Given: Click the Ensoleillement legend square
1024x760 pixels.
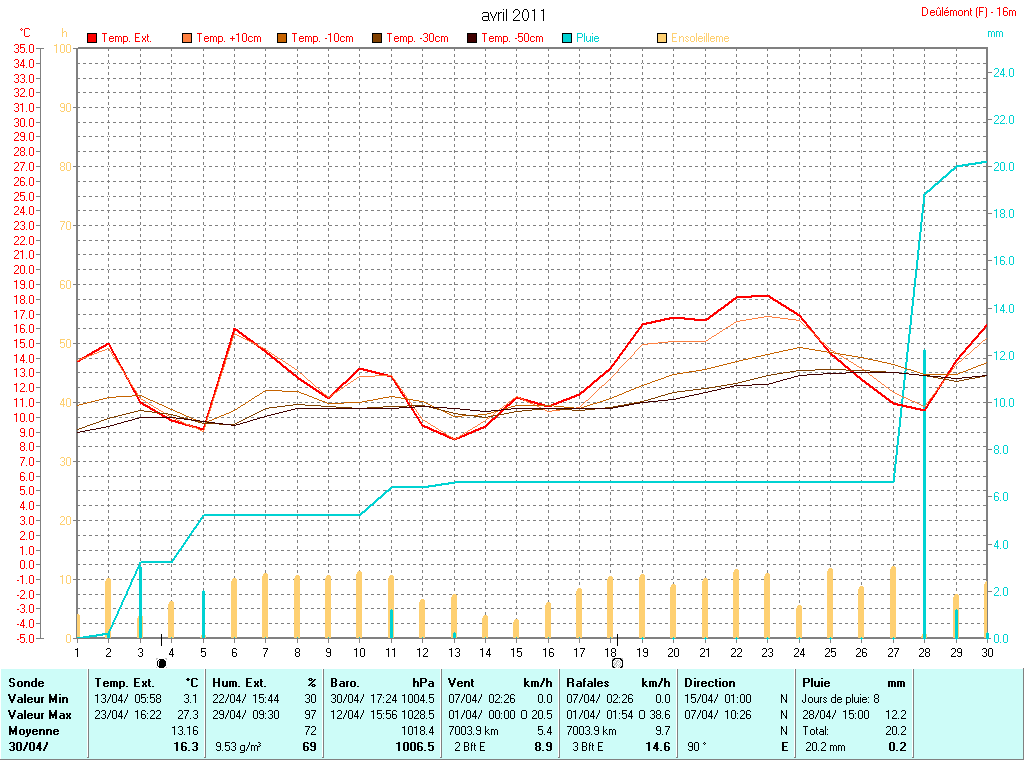Looking at the screenshot, I should [662, 38].
